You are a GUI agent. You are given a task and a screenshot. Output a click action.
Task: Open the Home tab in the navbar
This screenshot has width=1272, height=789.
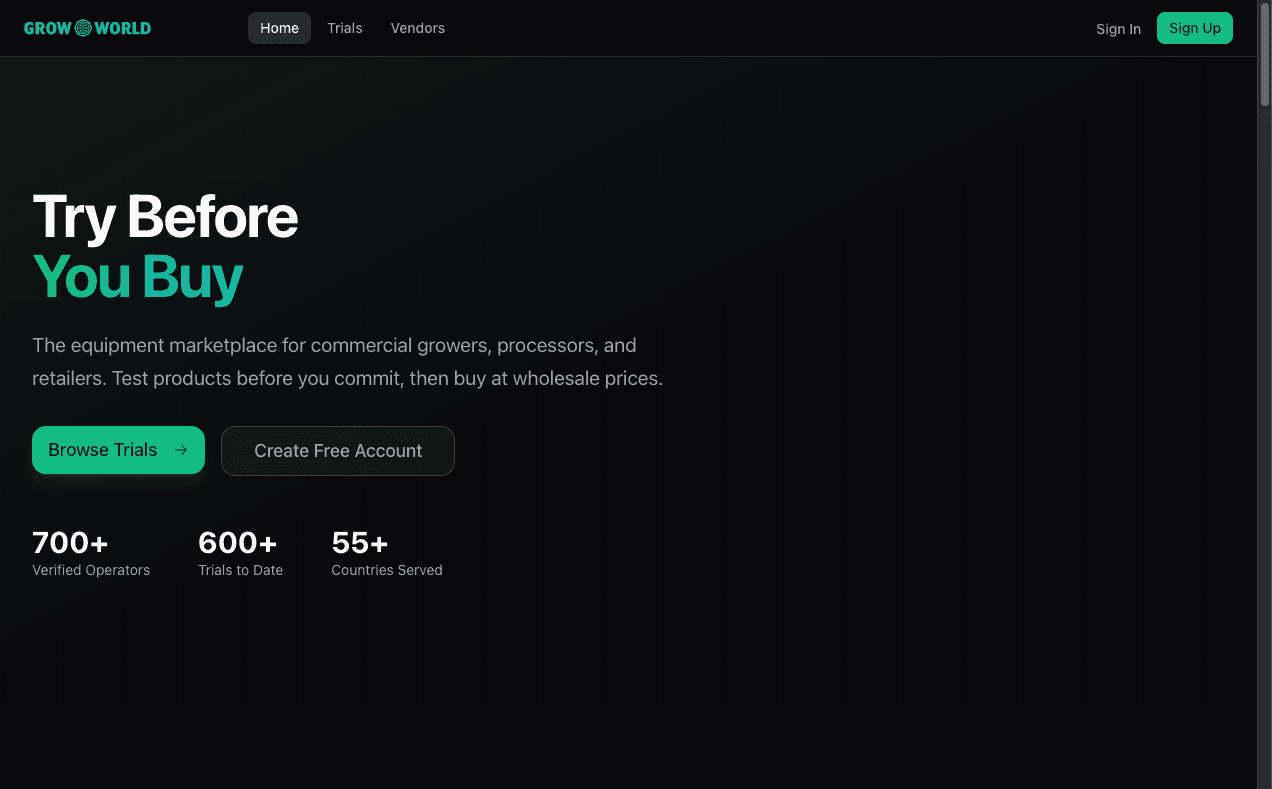(x=279, y=28)
